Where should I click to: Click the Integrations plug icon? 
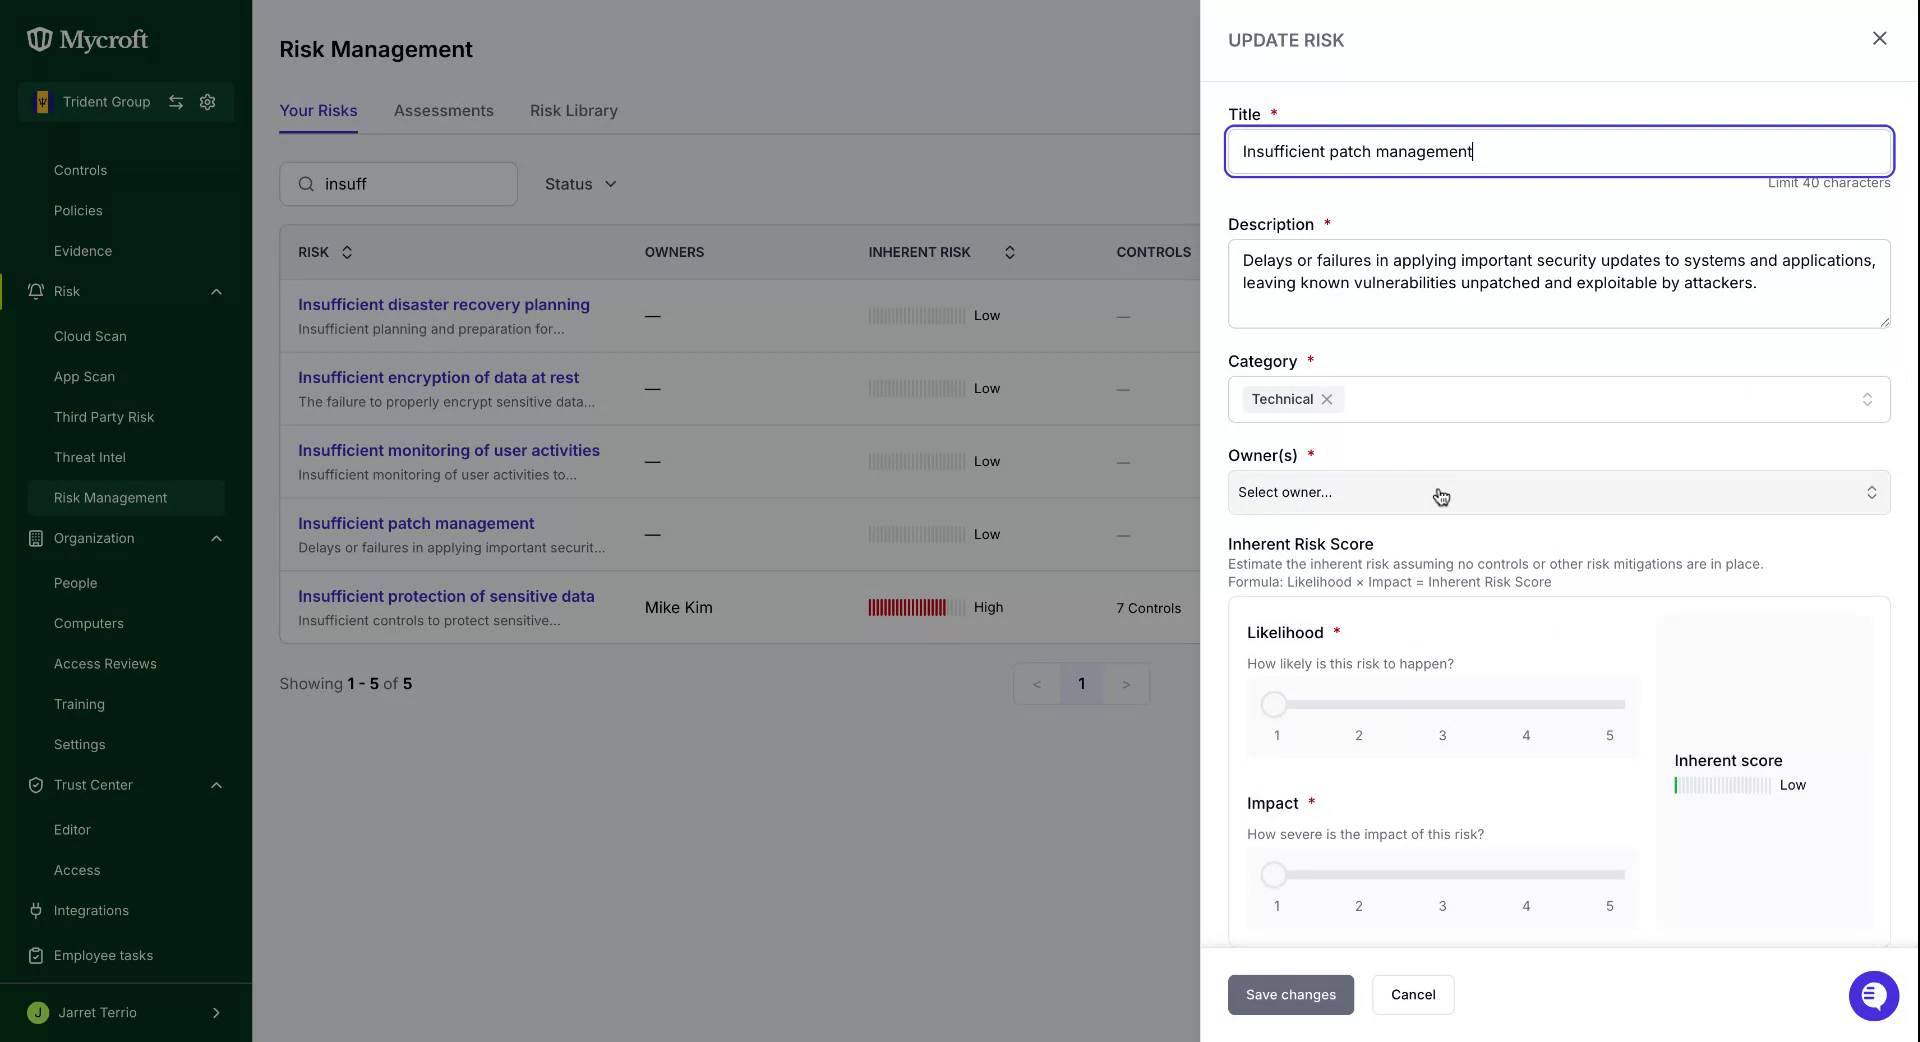[36, 911]
